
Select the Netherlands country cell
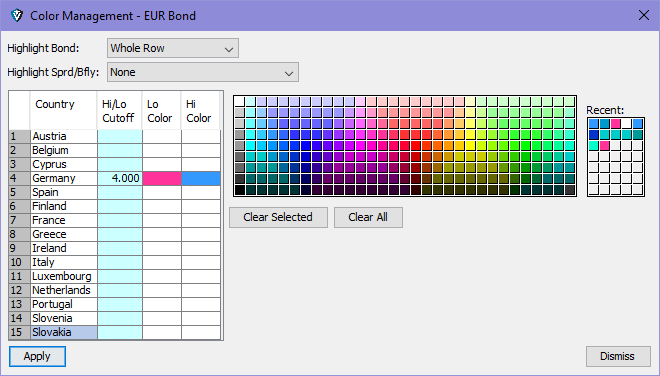64,290
